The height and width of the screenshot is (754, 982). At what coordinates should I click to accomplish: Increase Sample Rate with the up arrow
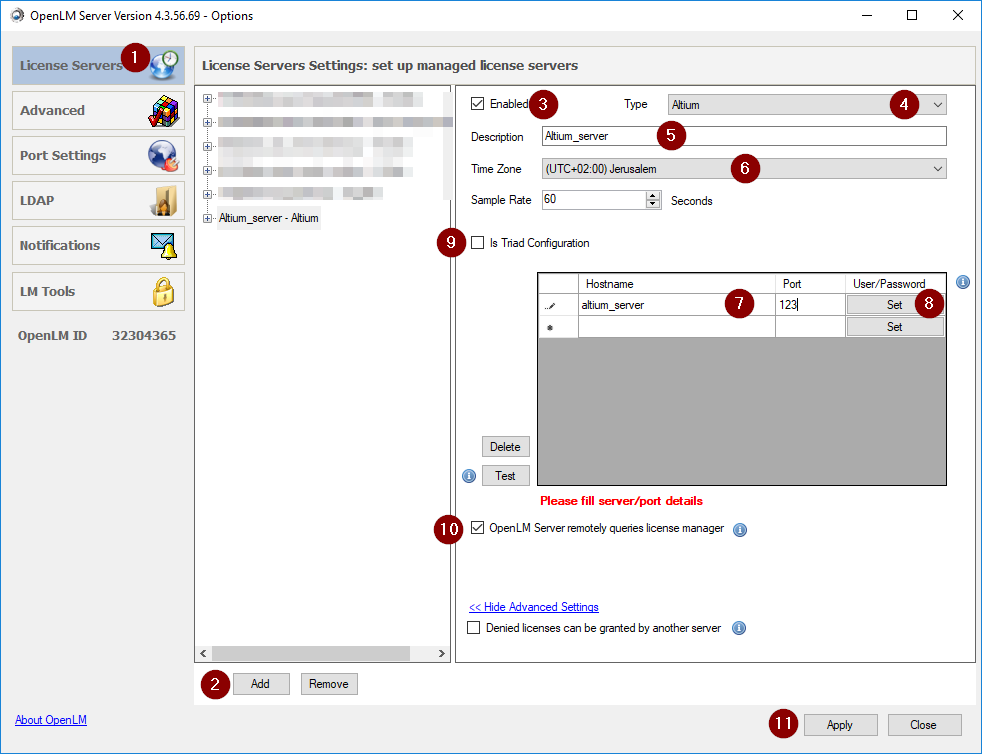(x=654, y=195)
